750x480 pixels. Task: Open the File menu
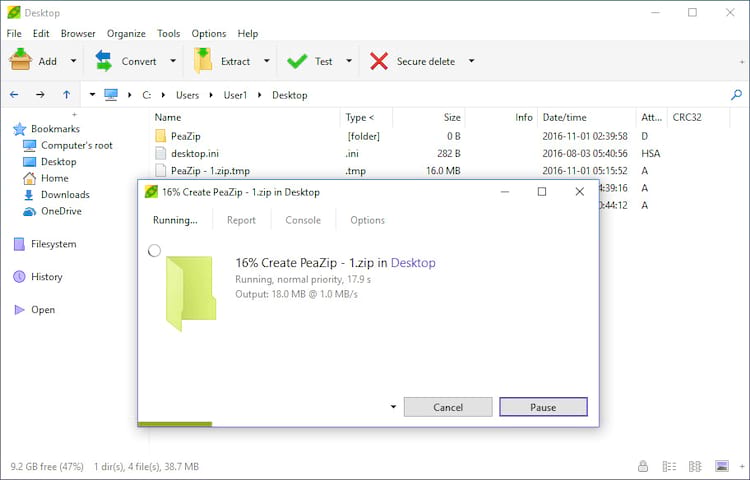coord(14,33)
